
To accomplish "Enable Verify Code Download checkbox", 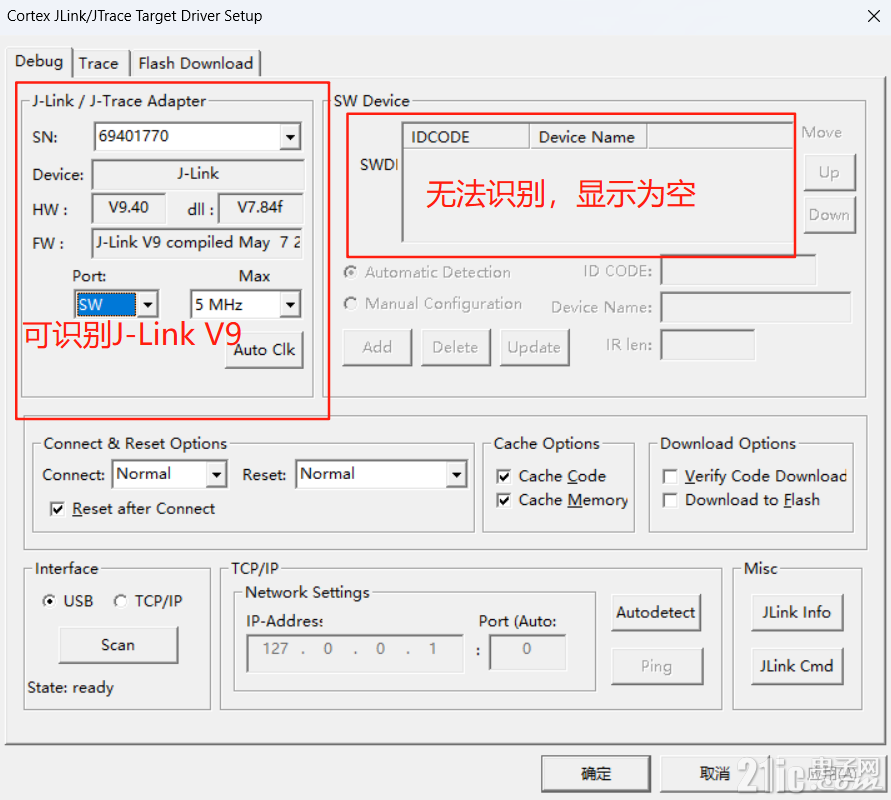I will click(x=670, y=476).
